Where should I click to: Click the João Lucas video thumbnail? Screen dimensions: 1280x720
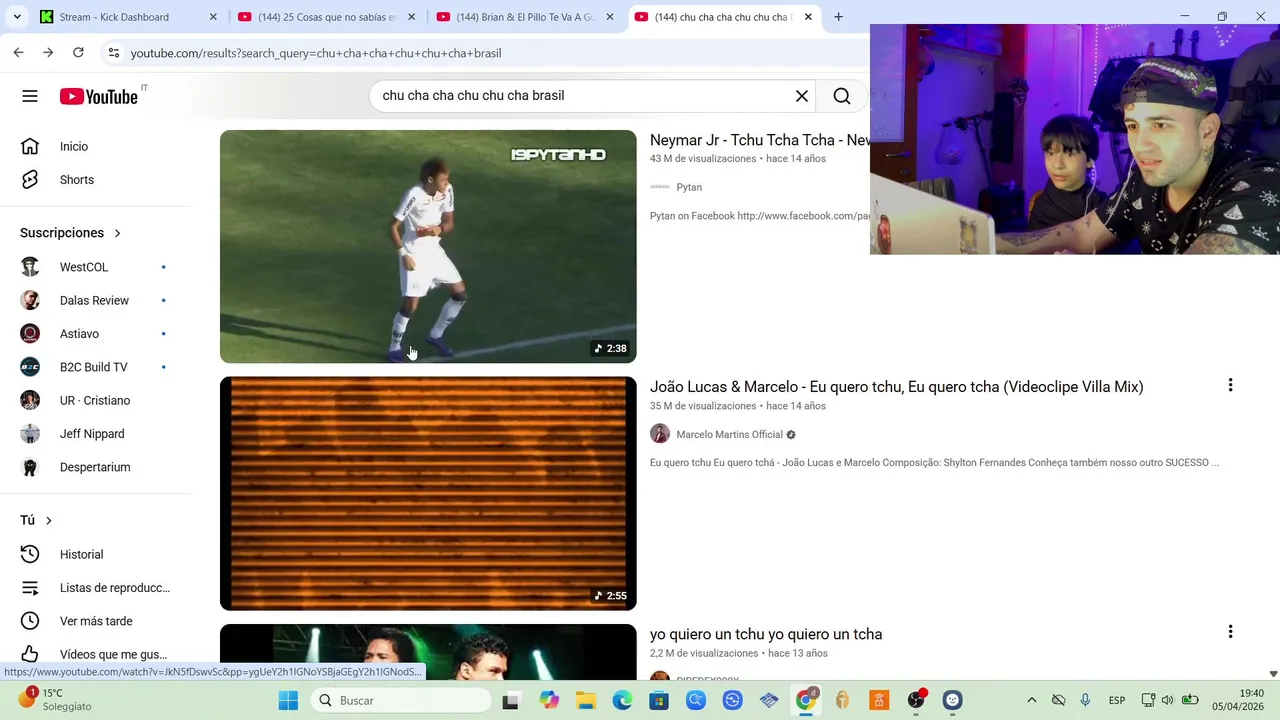pos(428,493)
